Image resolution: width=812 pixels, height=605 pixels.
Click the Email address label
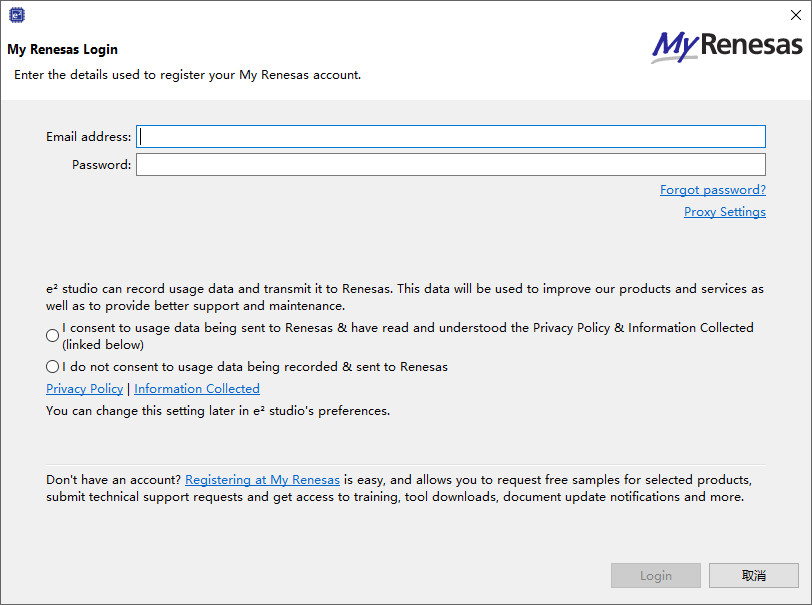pyautogui.click(x=89, y=137)
